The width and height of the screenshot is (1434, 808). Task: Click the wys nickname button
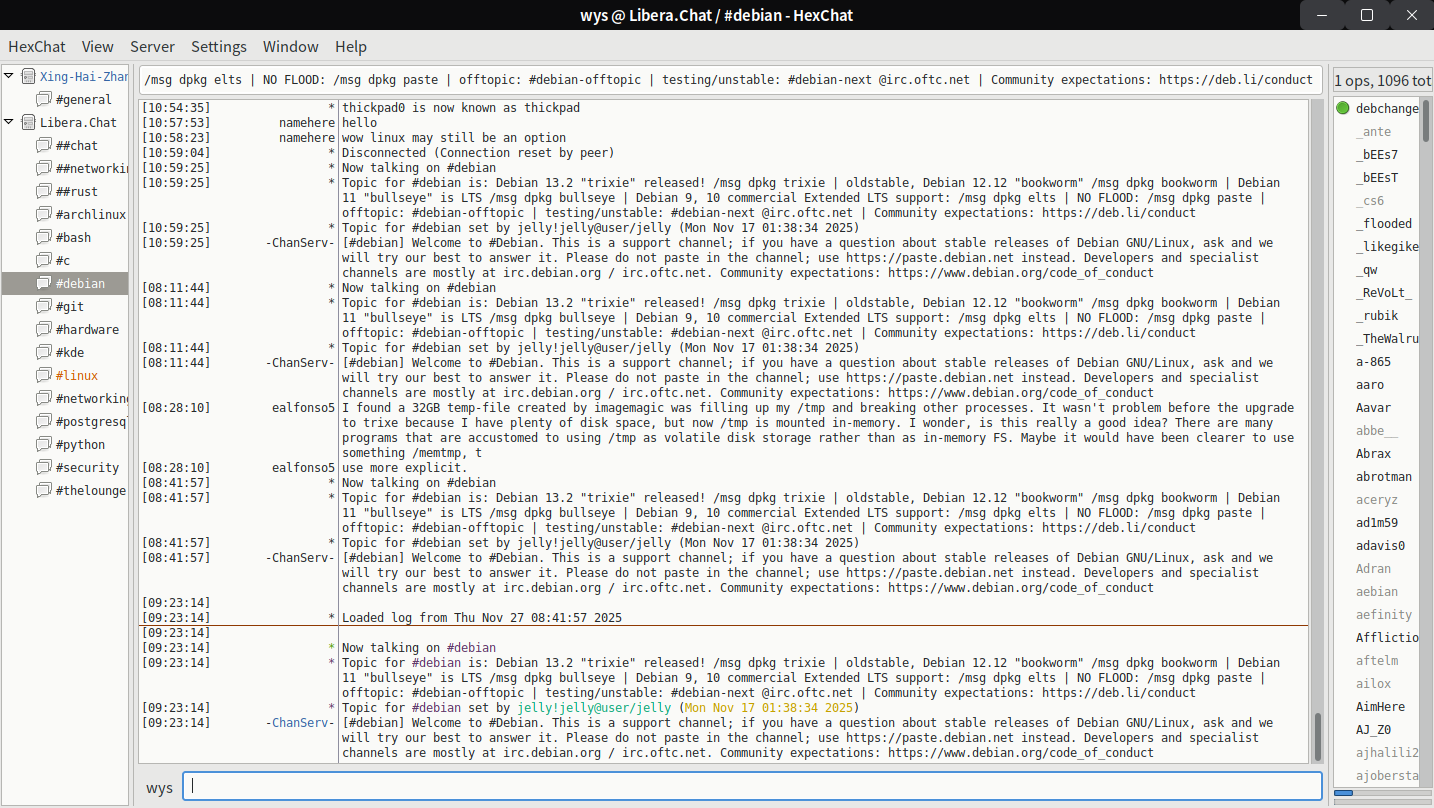(159, 787)
